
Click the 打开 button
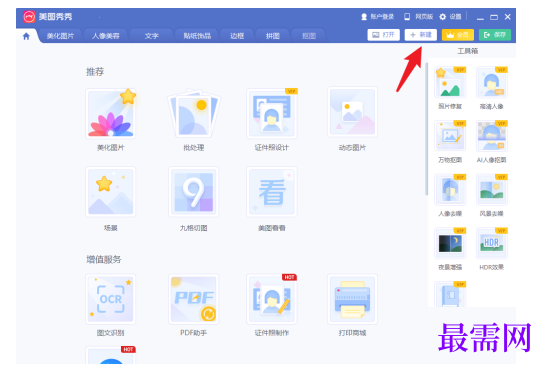pyautogui.click(x=383, y=35)
